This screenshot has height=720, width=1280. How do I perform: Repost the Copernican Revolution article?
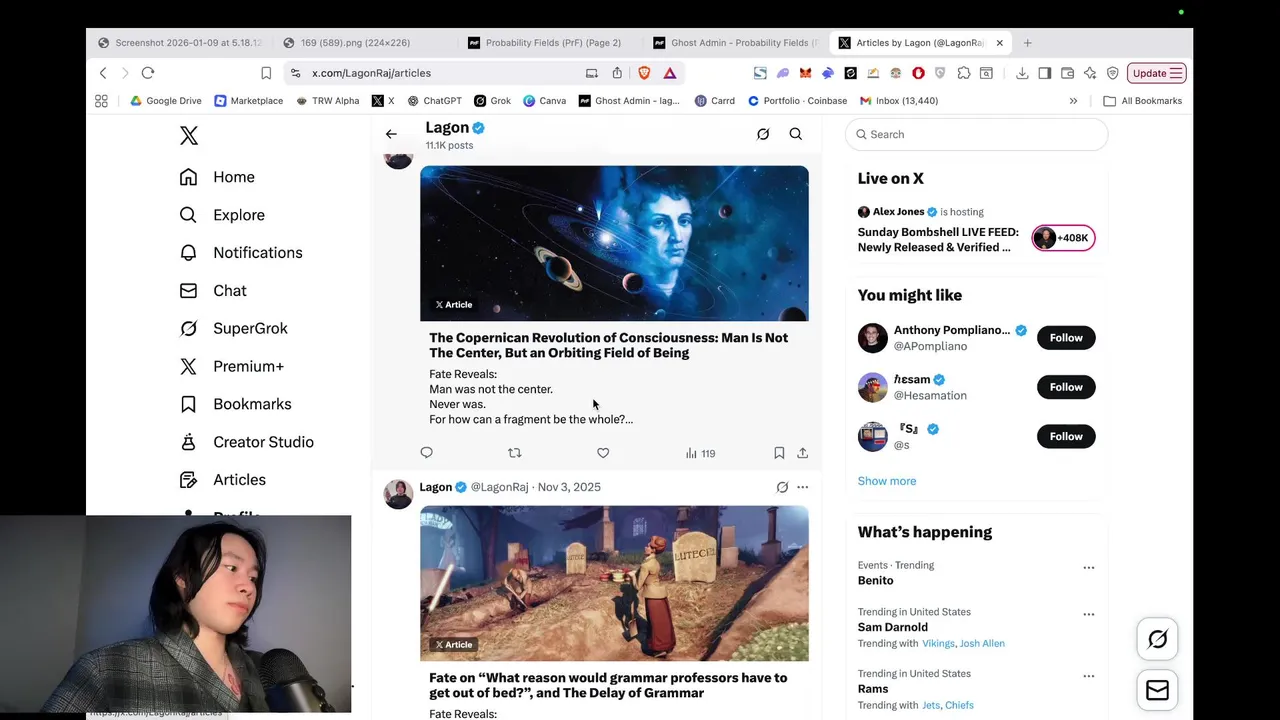[x=515, y=453]
